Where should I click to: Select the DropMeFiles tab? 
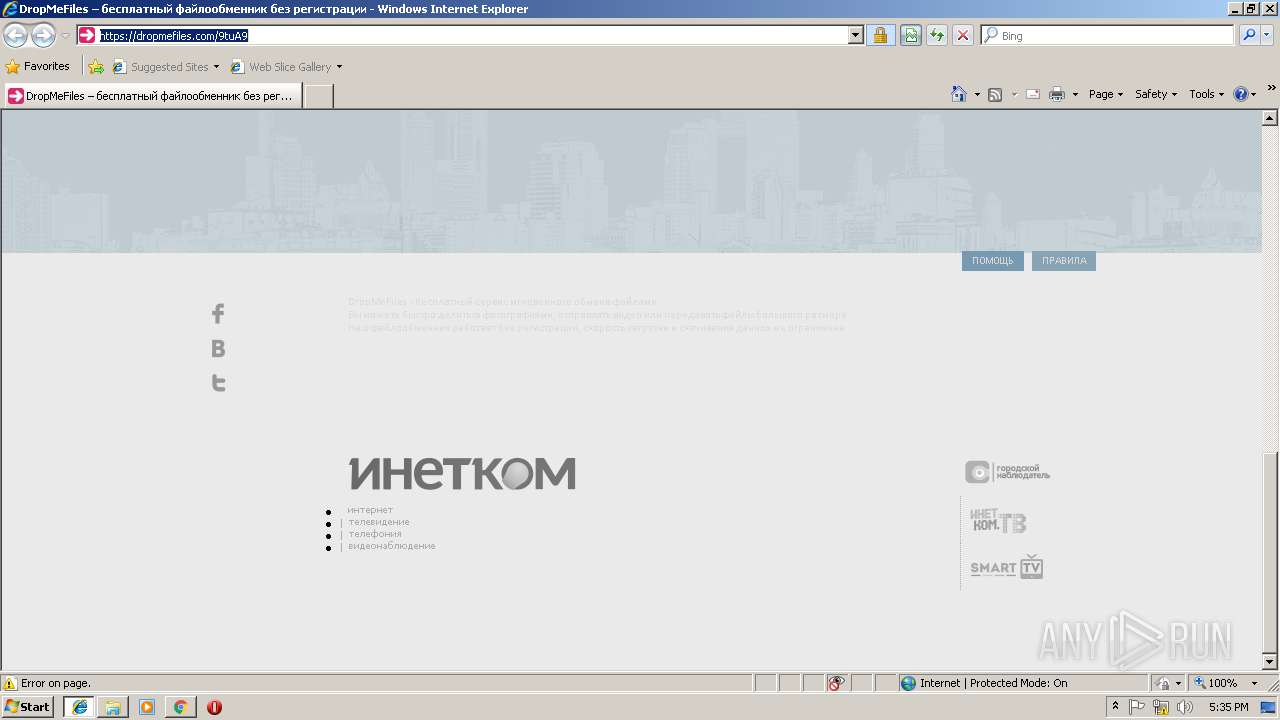[x=152, y=96]
